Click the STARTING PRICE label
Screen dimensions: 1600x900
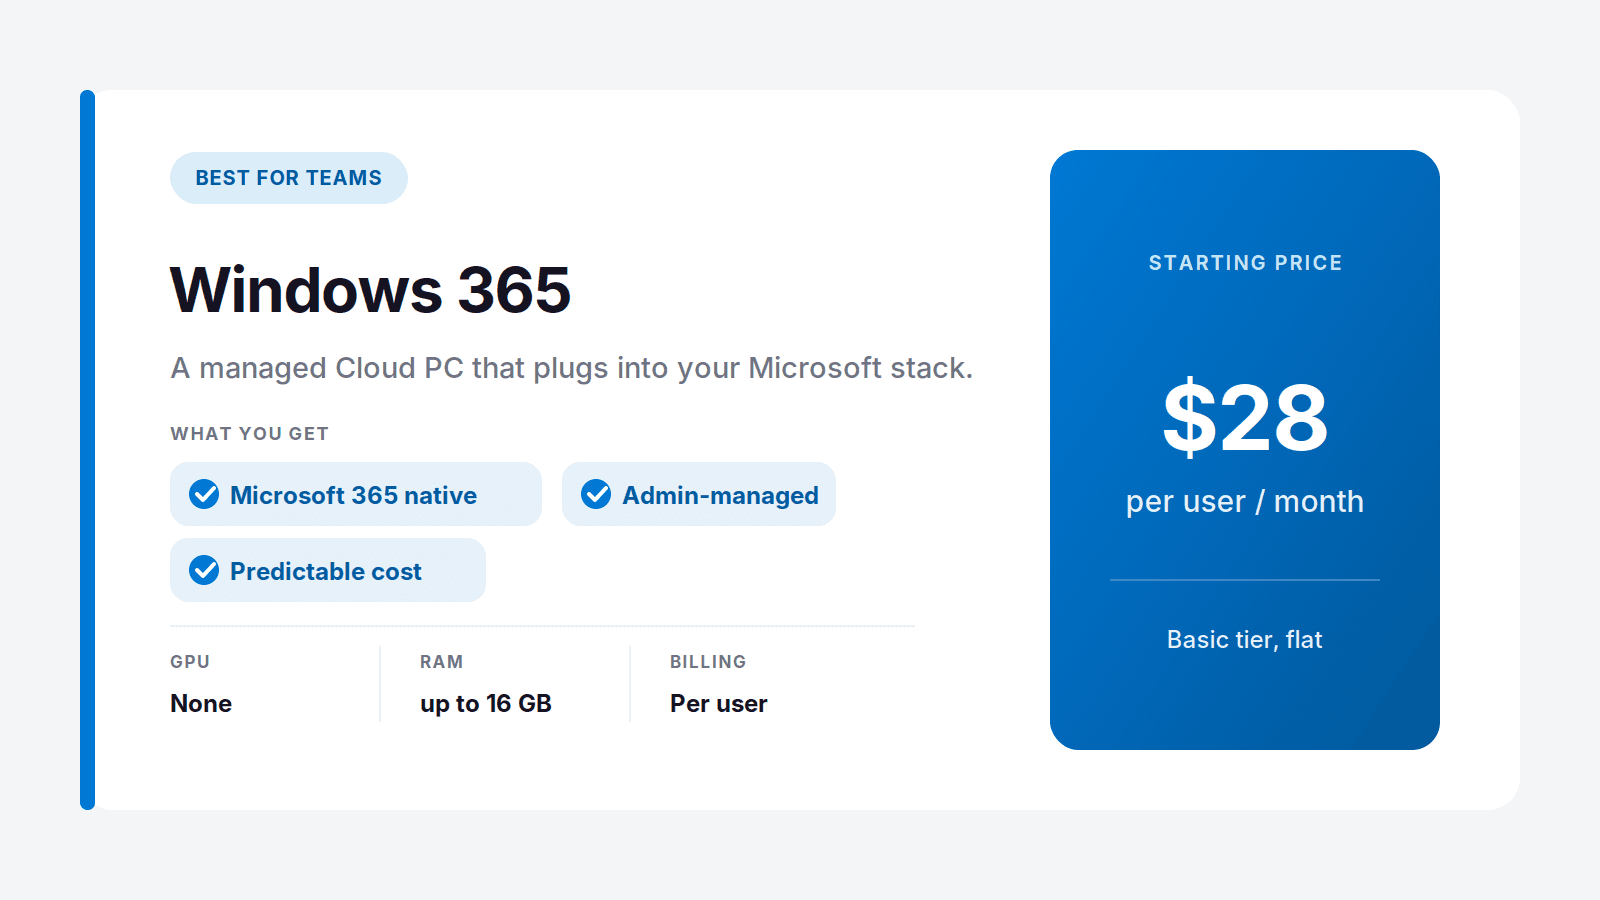1245,263
